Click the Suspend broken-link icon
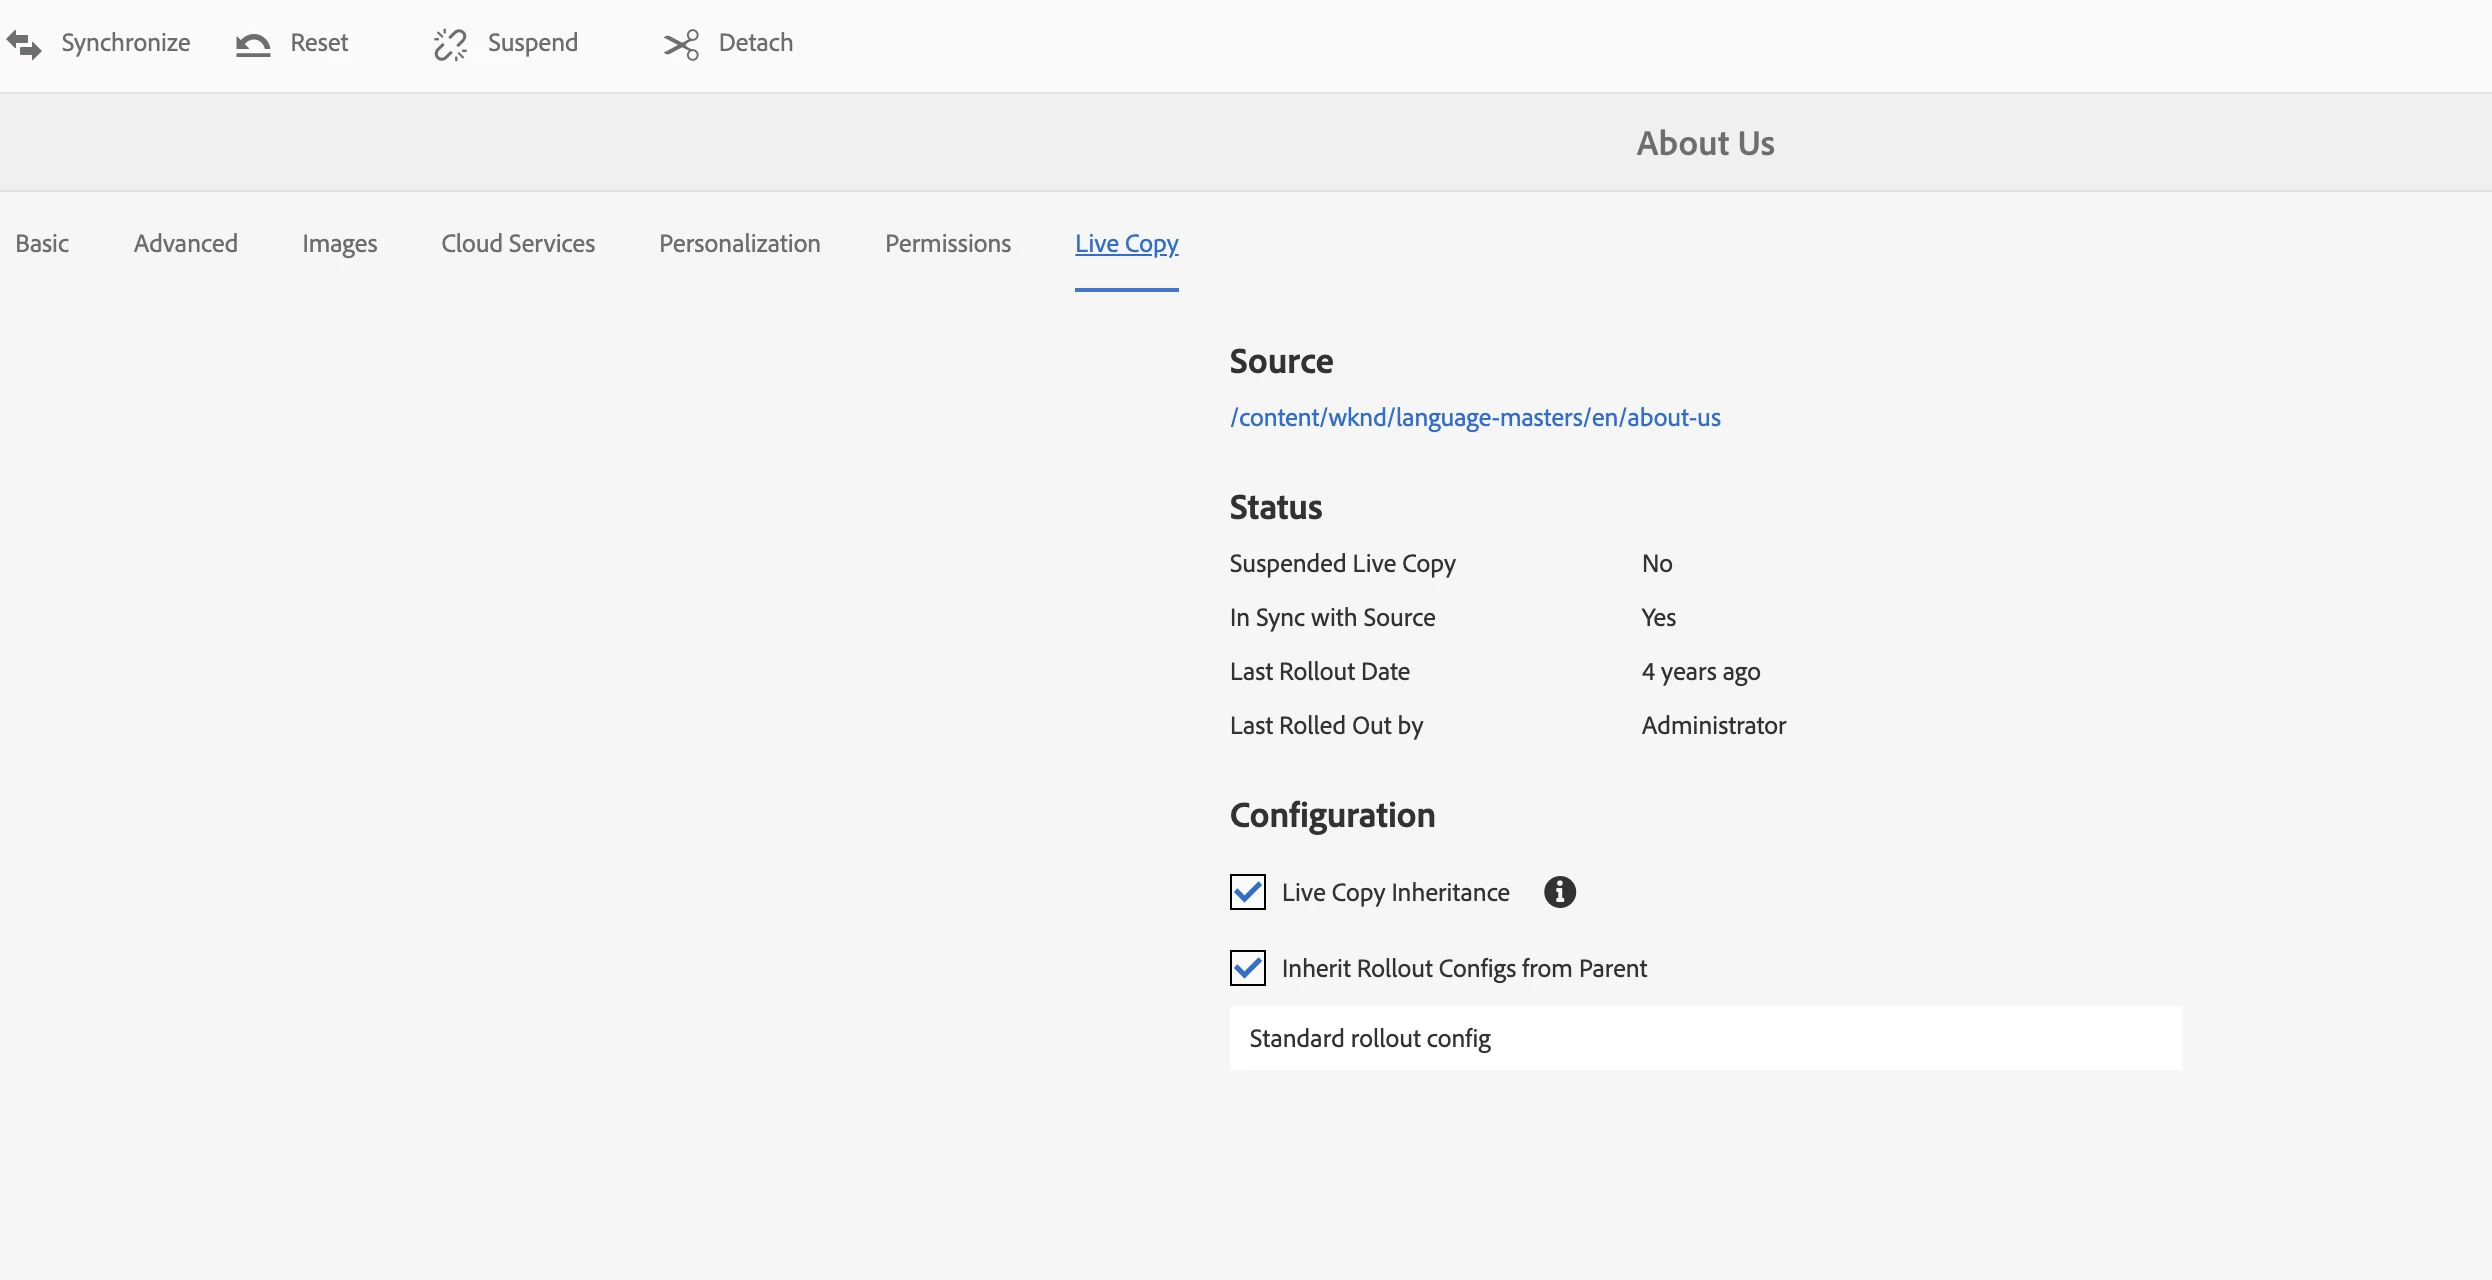 (x=450, y=44)
